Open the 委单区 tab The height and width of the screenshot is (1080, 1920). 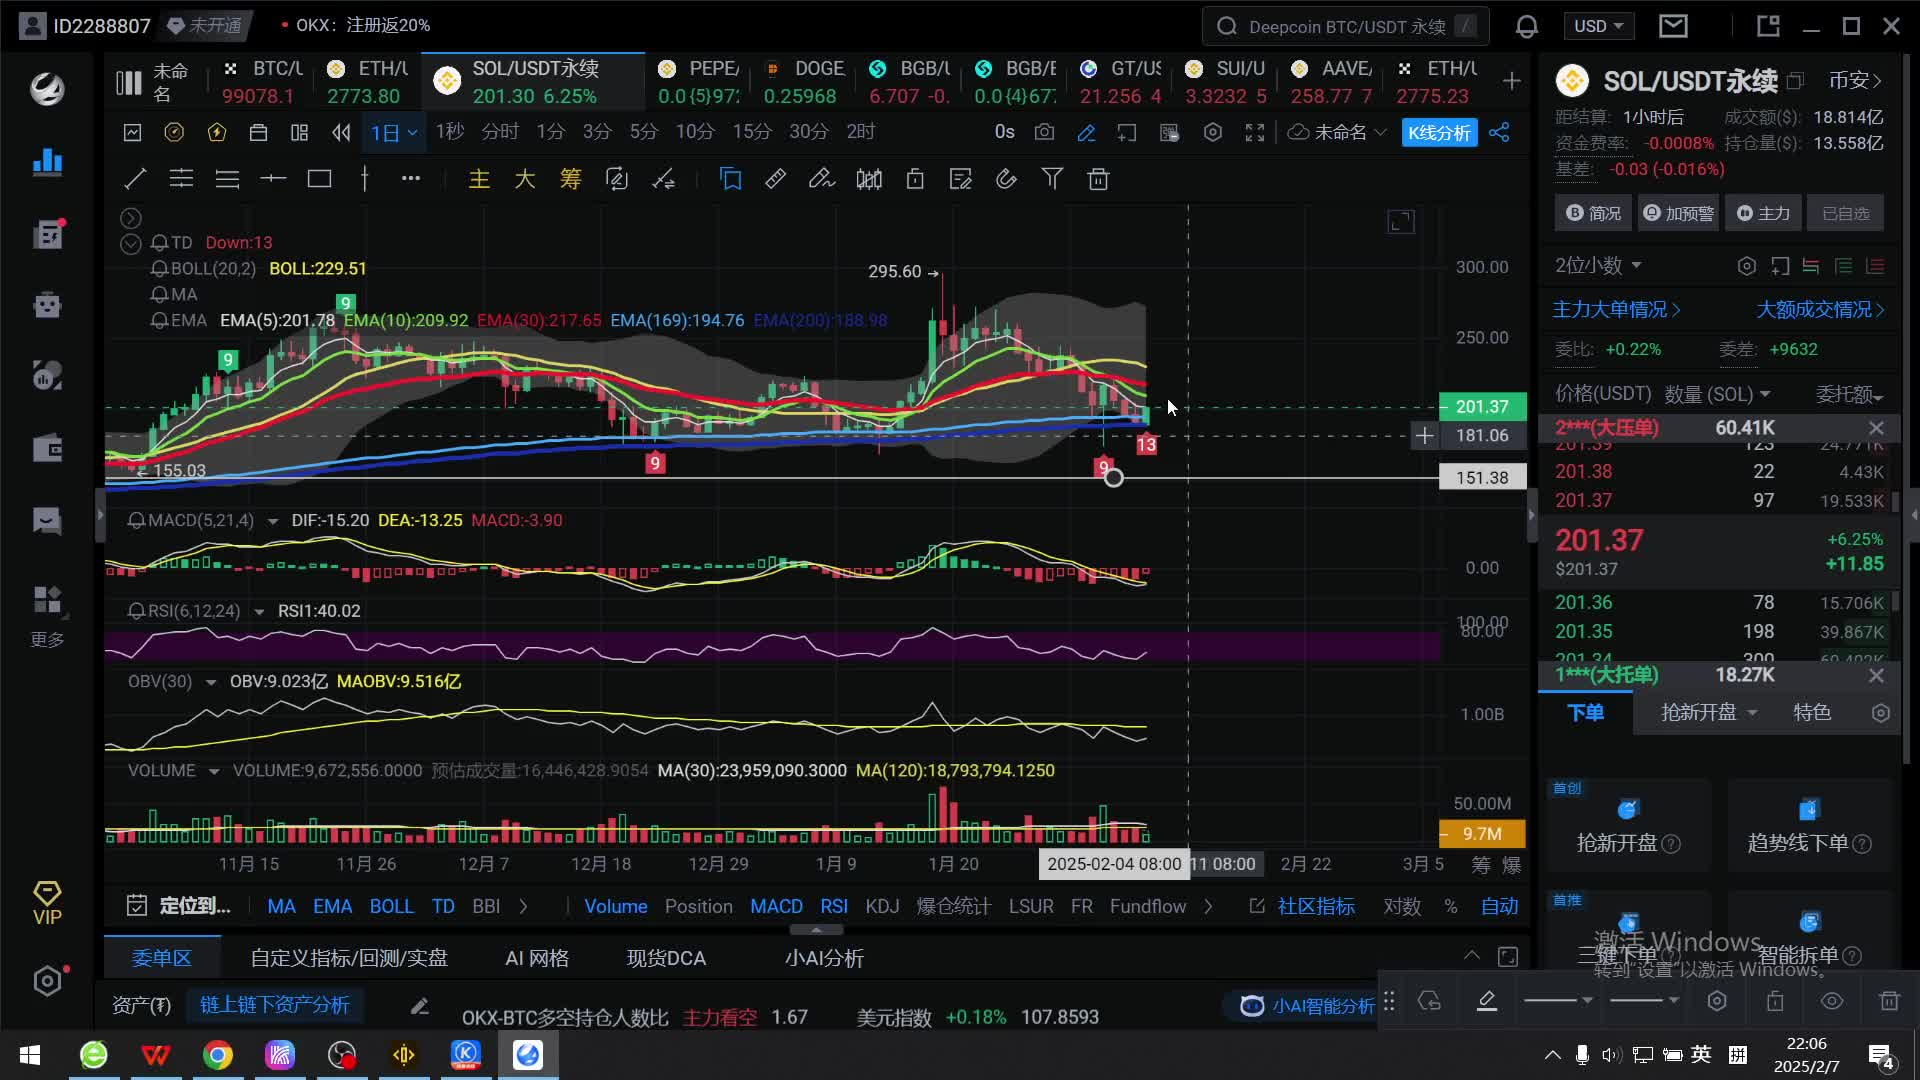pos(161,958)
